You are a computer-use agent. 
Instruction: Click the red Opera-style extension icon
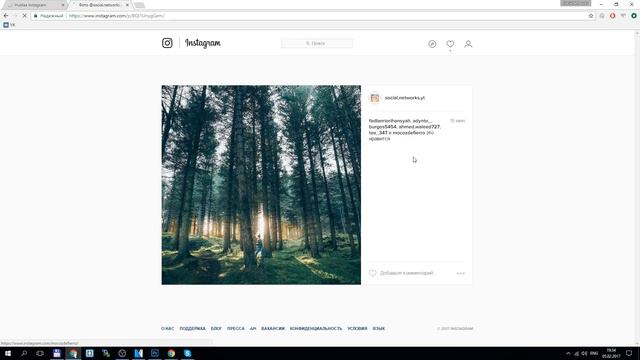613,16
